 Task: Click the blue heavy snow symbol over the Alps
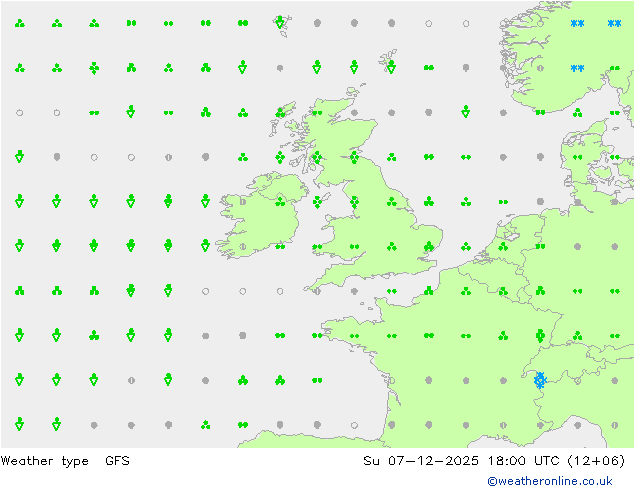tap(540, 380)
